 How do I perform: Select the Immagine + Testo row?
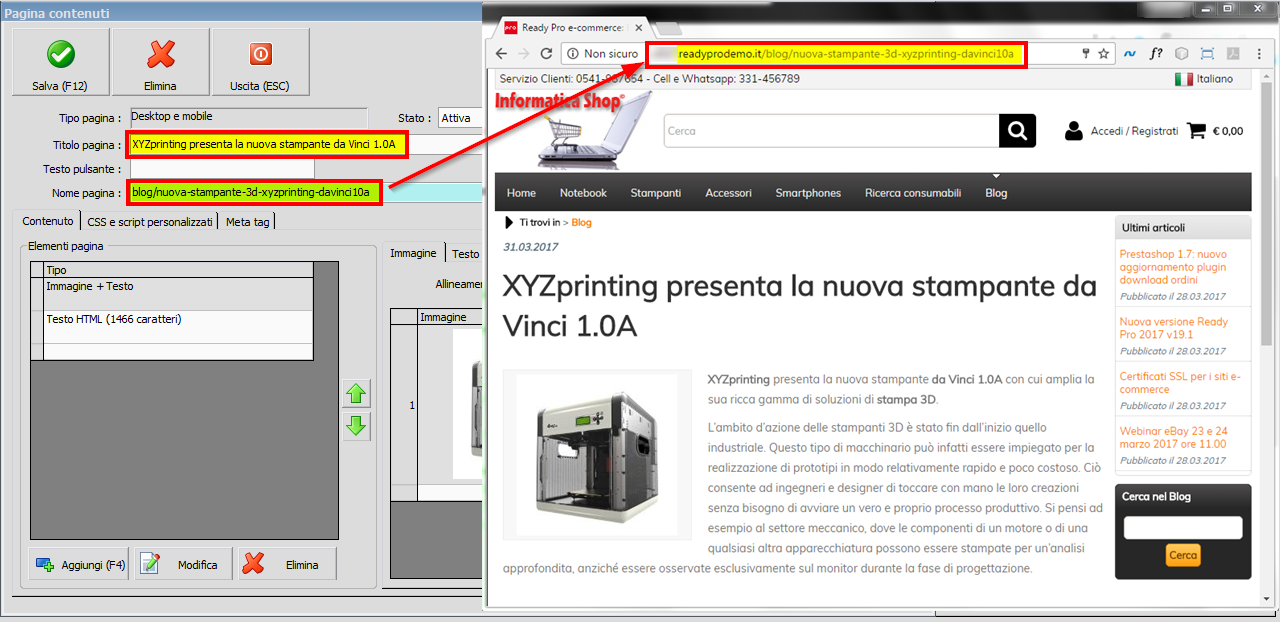click(178, 293)
